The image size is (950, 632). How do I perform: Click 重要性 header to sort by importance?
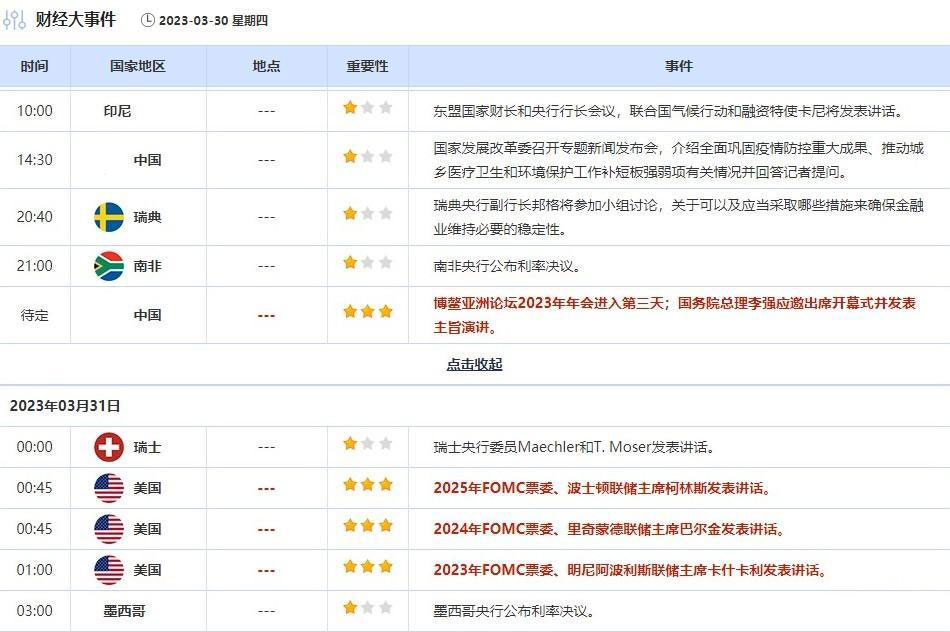367,65
